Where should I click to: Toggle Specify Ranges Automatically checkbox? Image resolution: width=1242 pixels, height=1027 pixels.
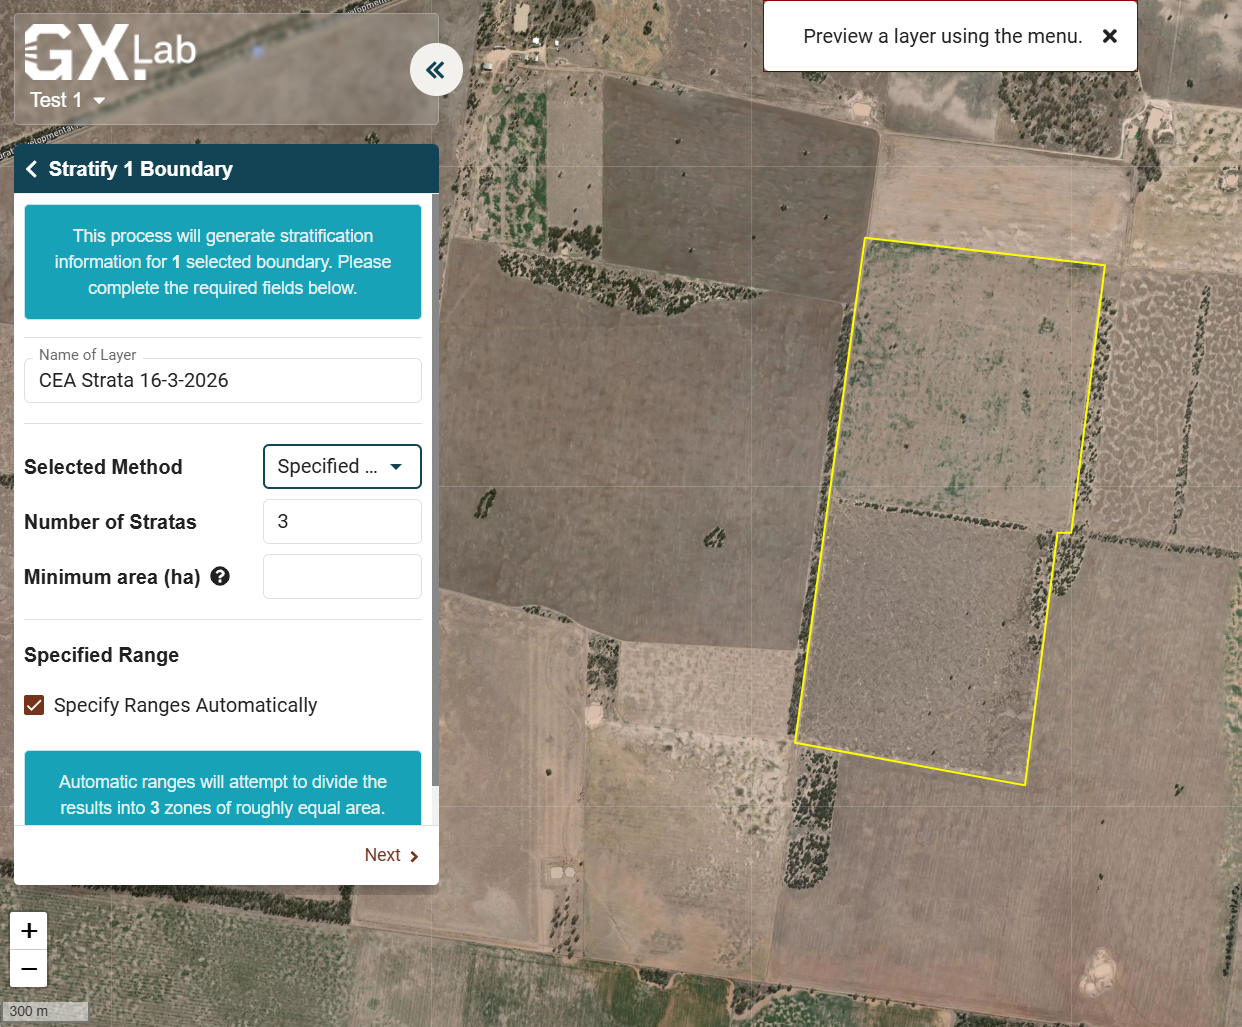[x=34, y=705]
